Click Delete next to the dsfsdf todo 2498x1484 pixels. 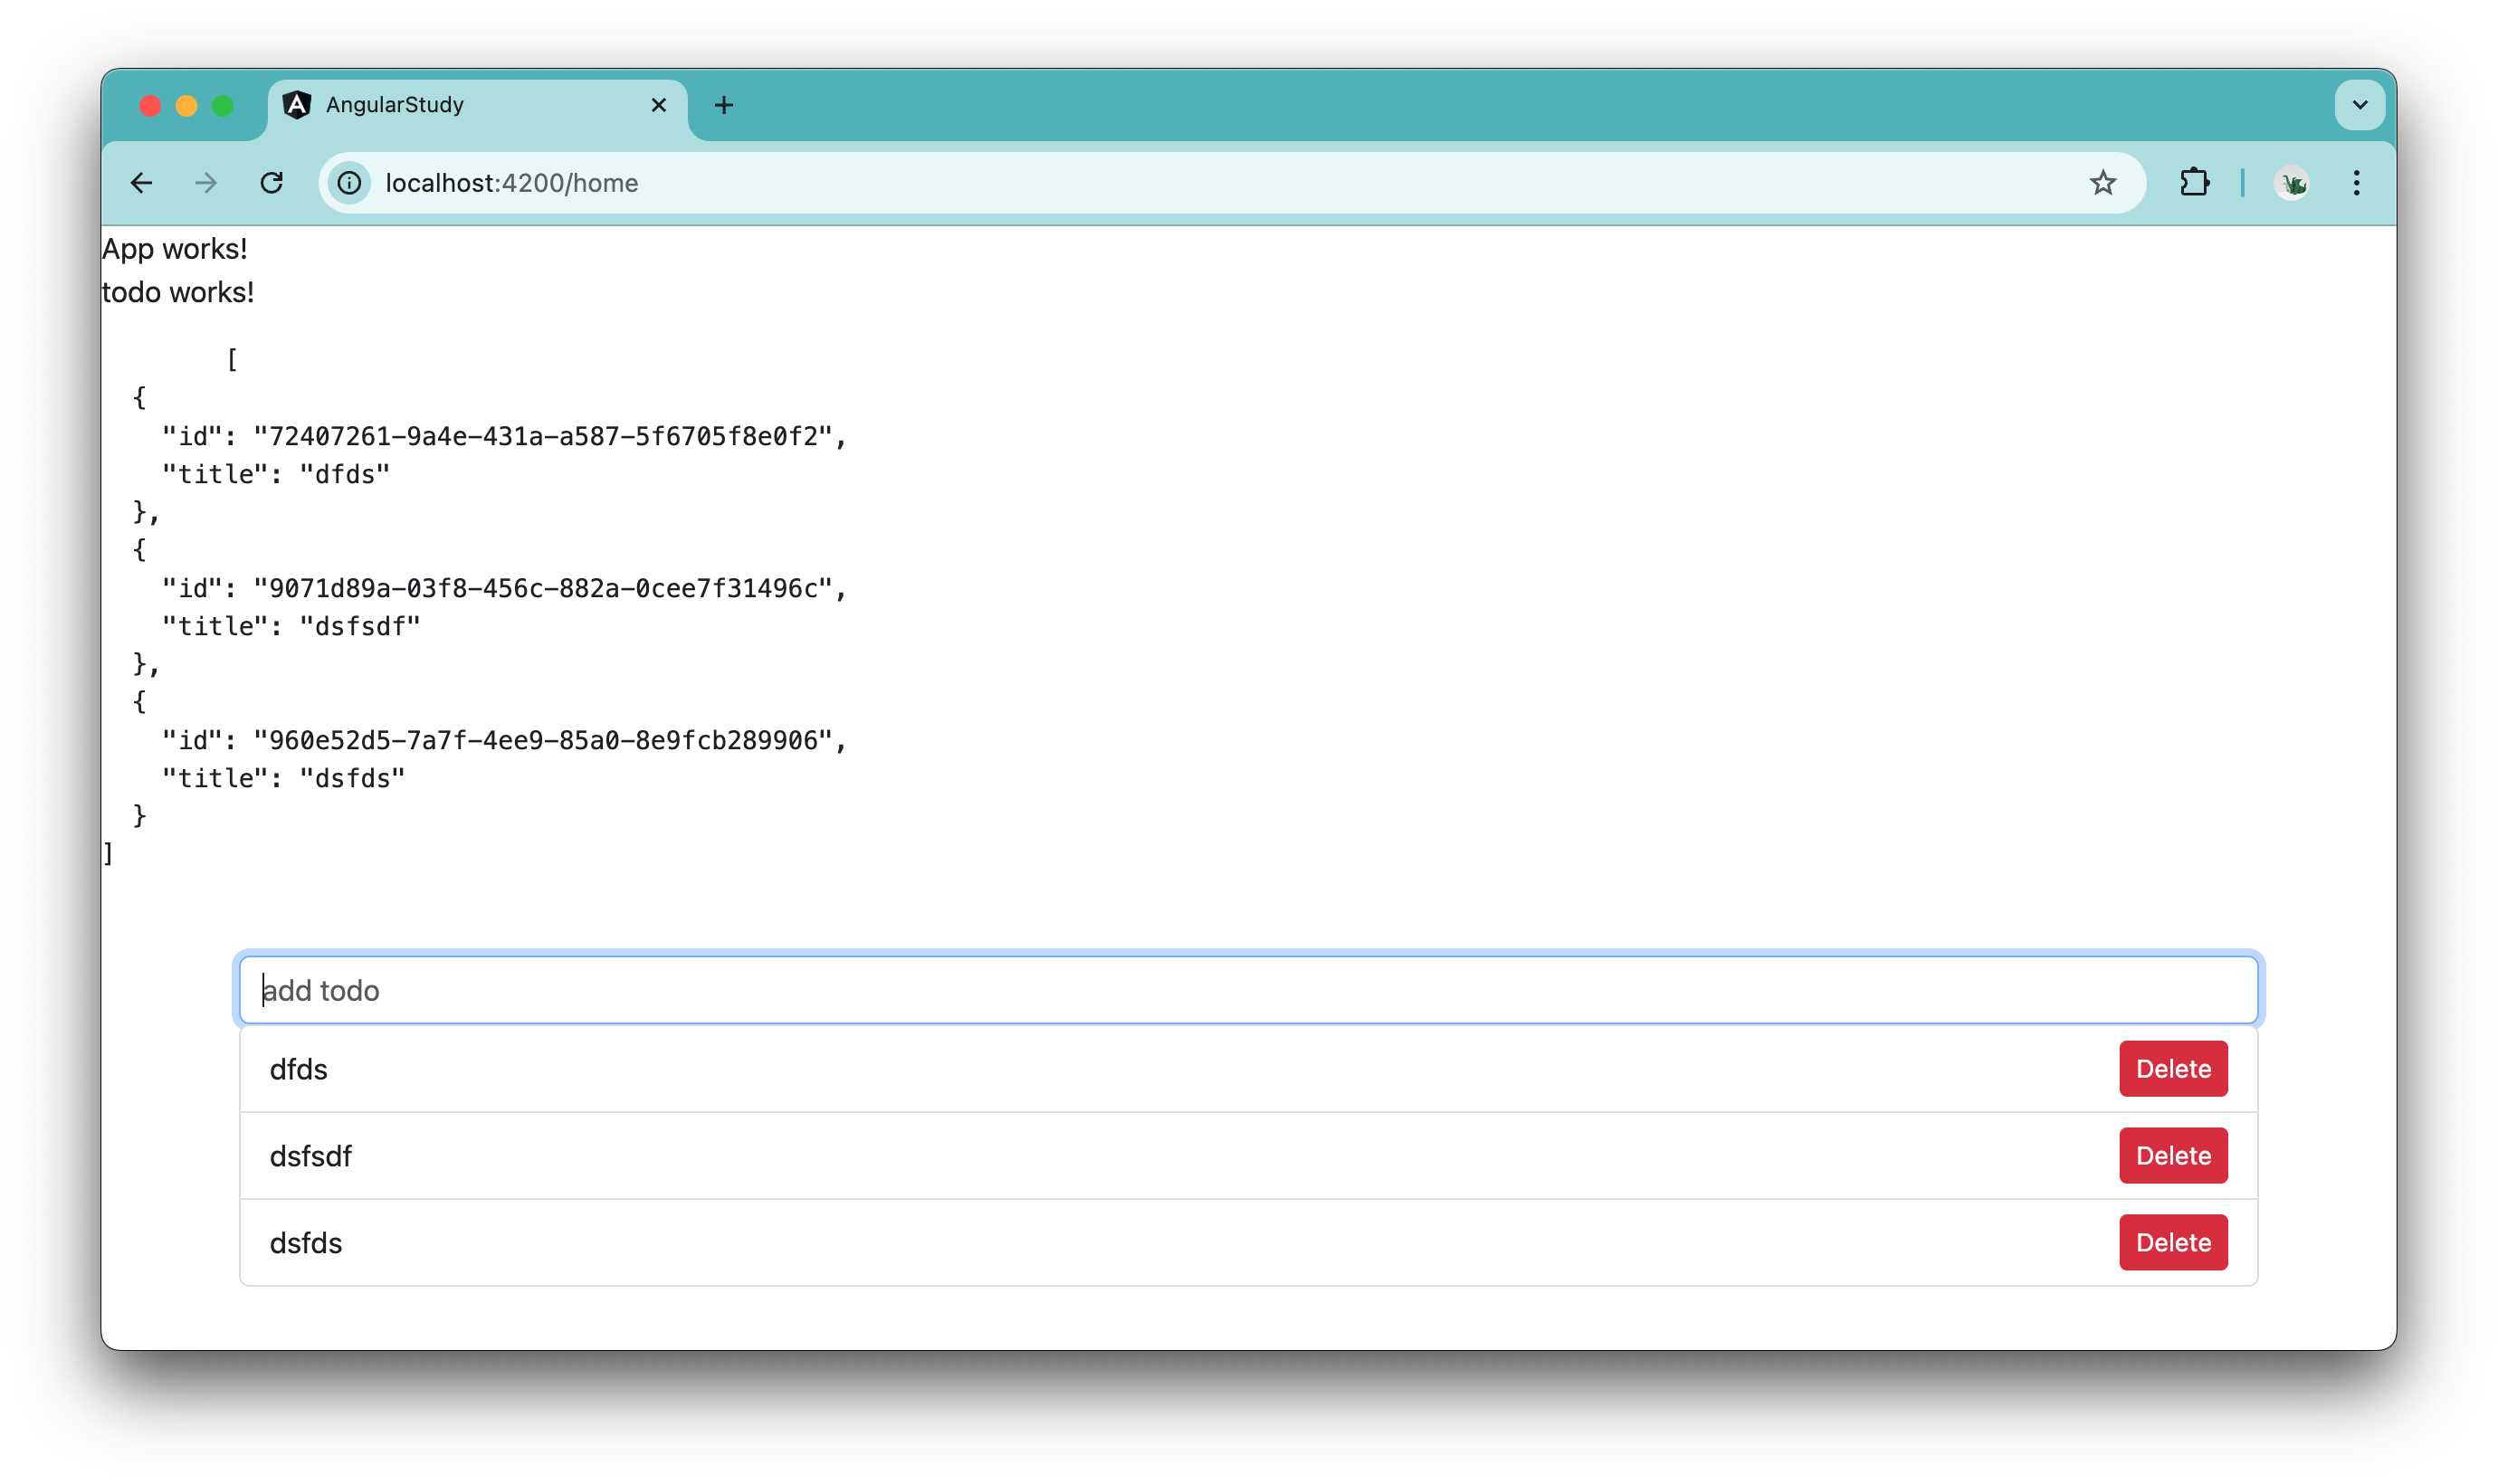(2172, 1155)
